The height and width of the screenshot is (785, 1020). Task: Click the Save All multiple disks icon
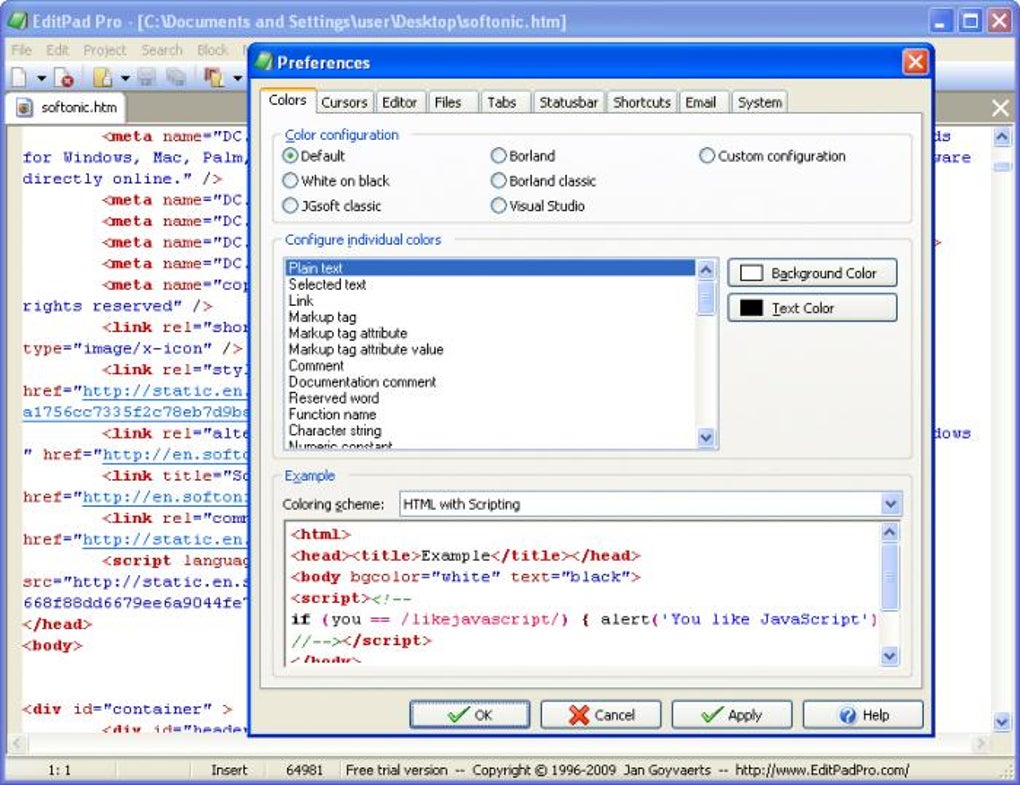tap(176, 78)
